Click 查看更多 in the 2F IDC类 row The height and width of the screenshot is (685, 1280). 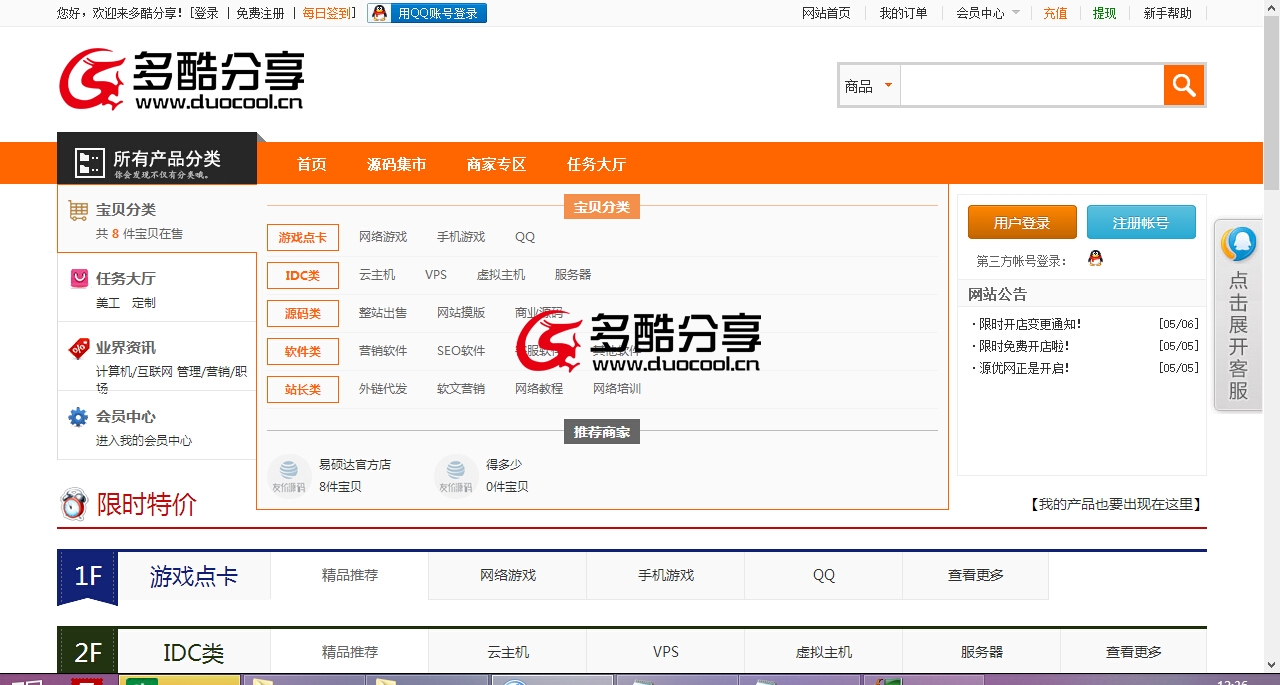(x=1134, y=652)
